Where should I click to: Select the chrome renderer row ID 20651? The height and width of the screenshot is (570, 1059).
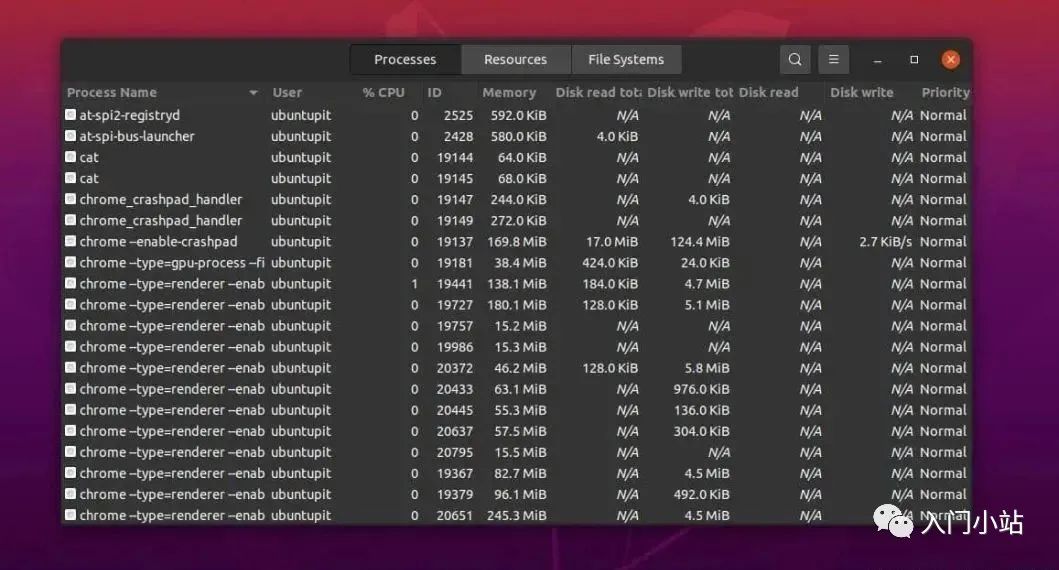[x=516, y=515]
